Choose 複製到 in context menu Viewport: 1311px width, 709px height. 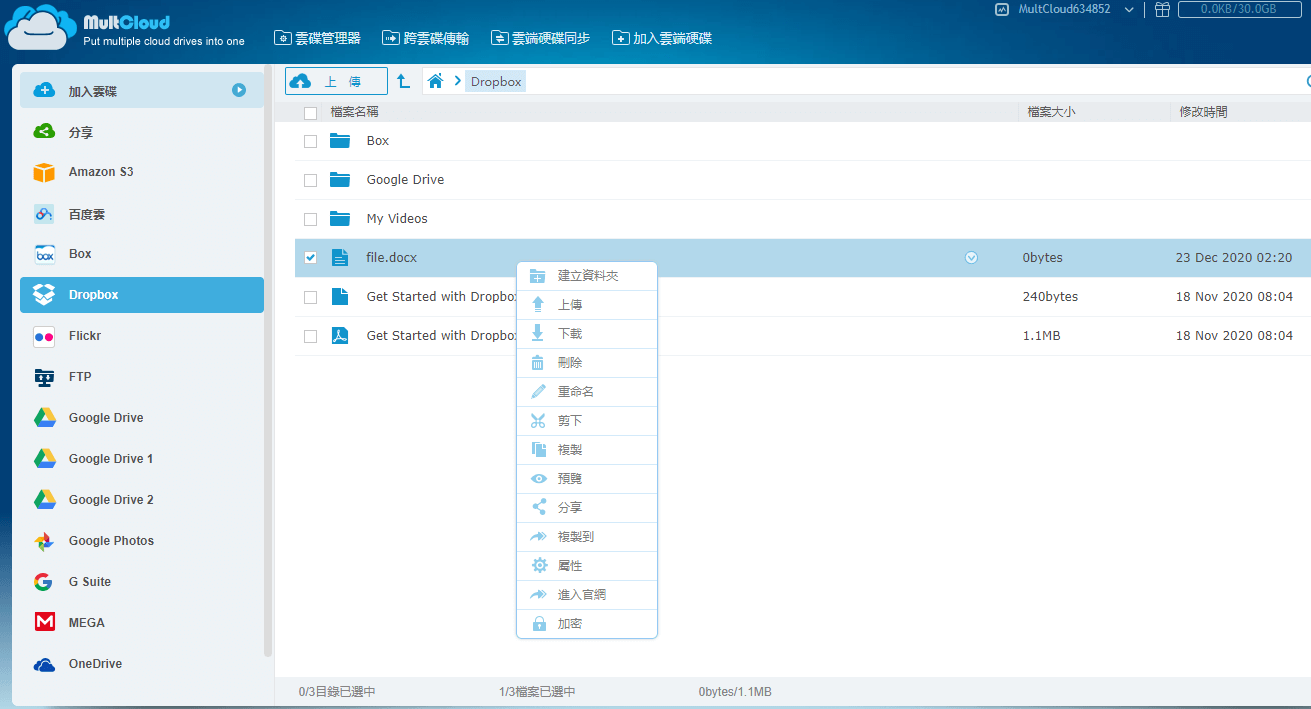[x=587, y=537]
